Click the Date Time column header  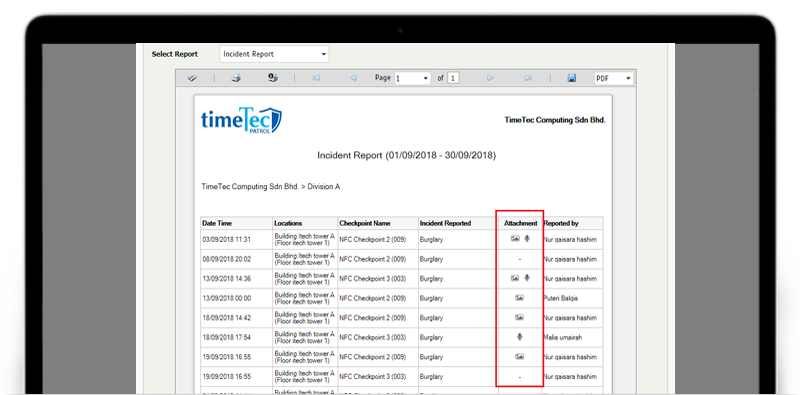(217, 224)
